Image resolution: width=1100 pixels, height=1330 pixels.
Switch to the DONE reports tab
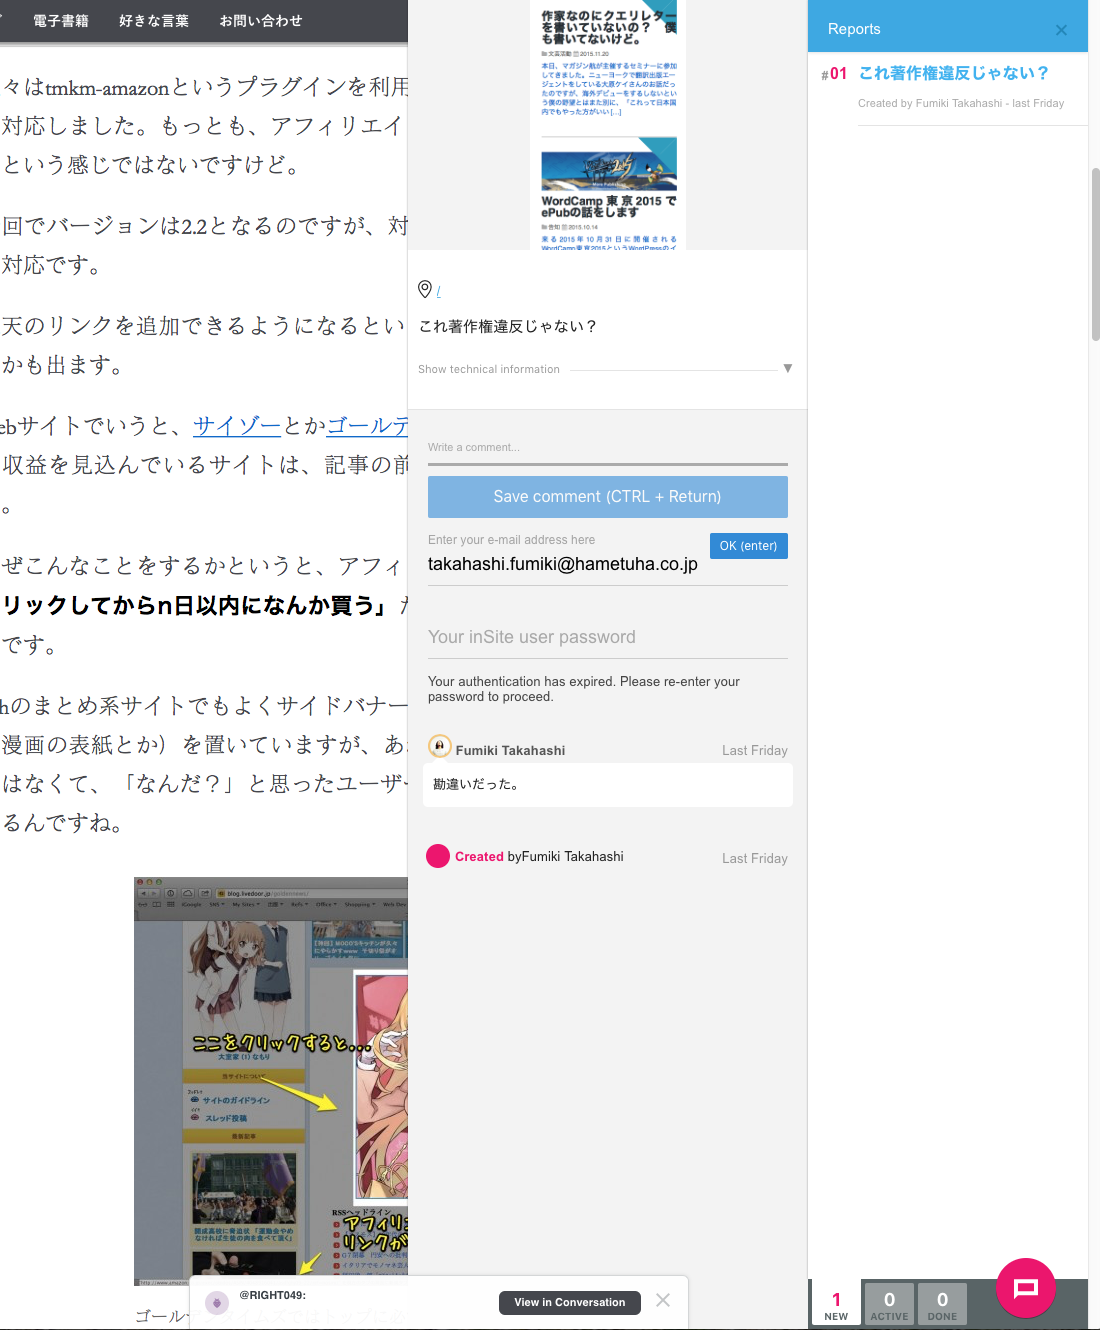point(942,1304)
